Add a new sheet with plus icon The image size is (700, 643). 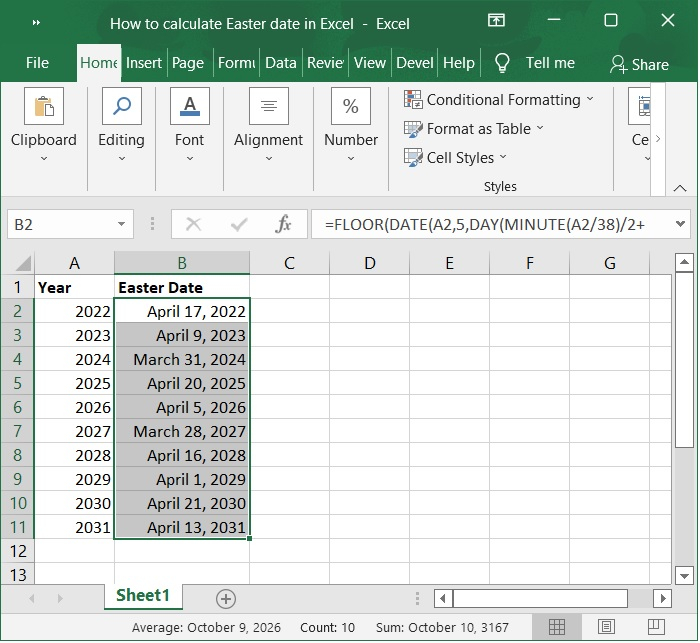(x=226, y=599)
